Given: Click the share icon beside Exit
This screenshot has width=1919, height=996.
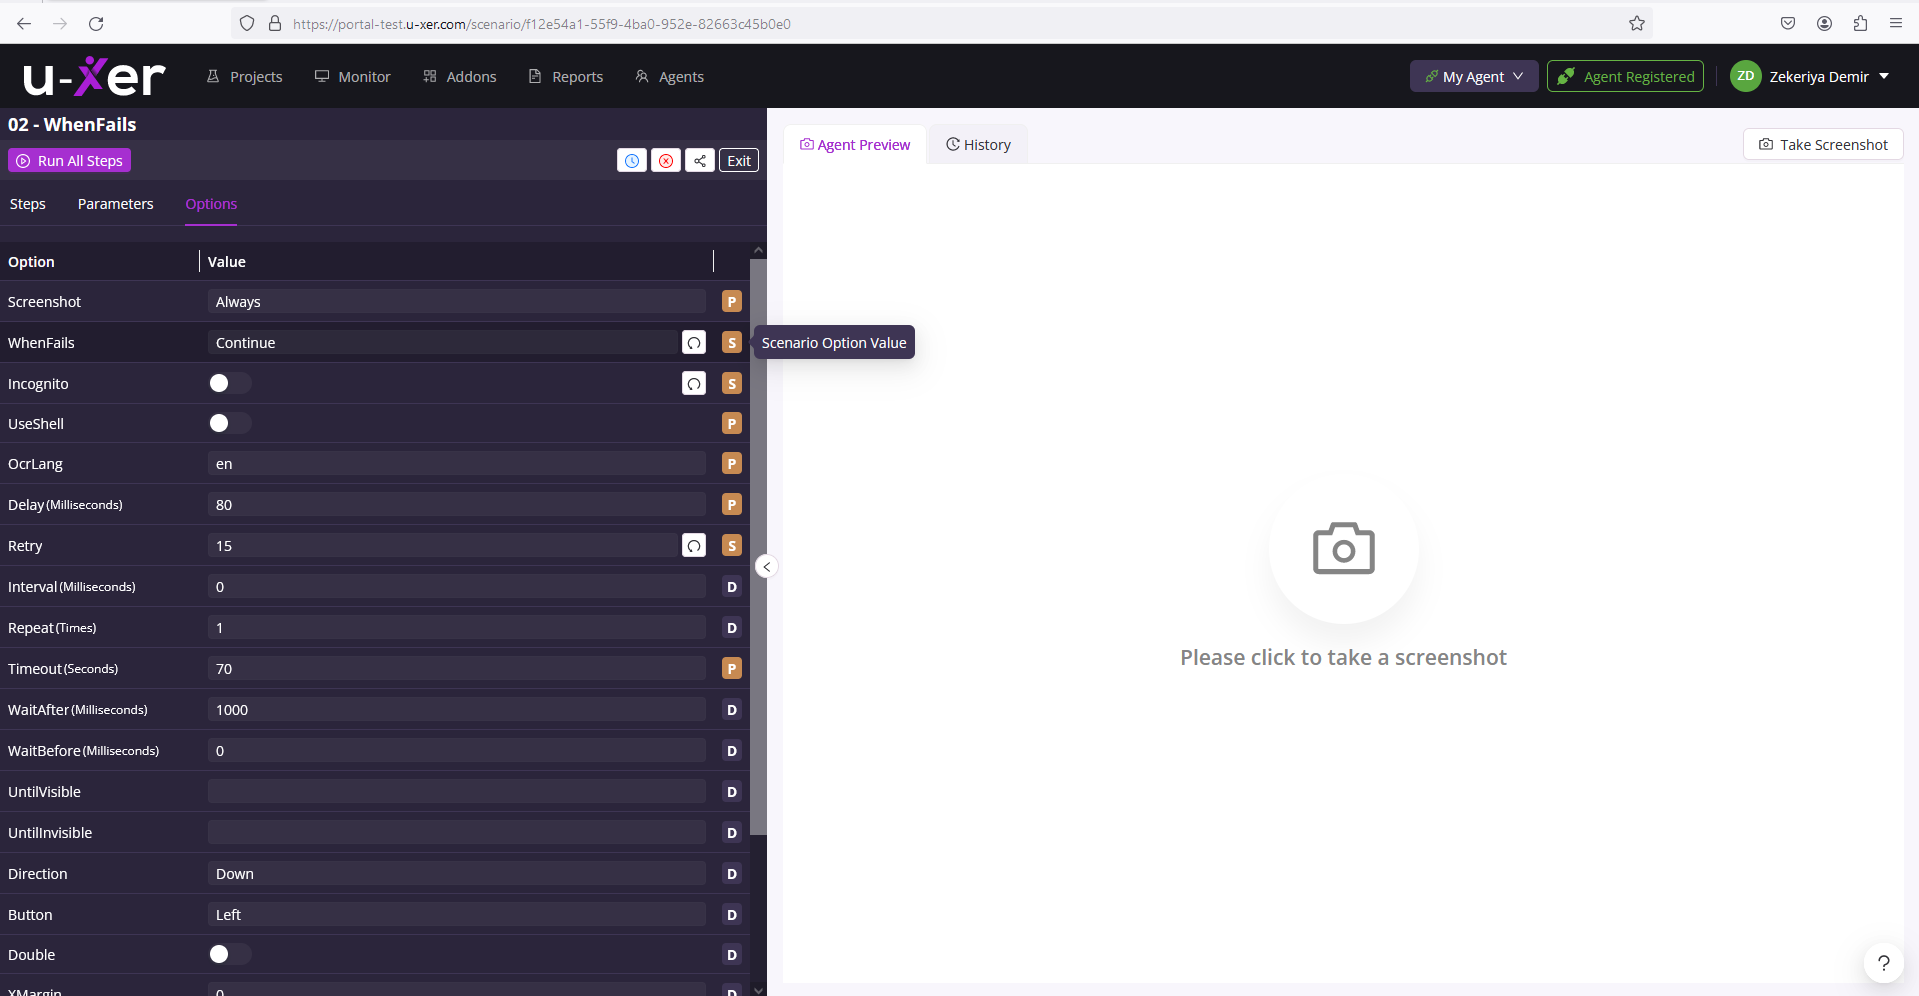Looking at the screenshot, I should click(700, 161).
